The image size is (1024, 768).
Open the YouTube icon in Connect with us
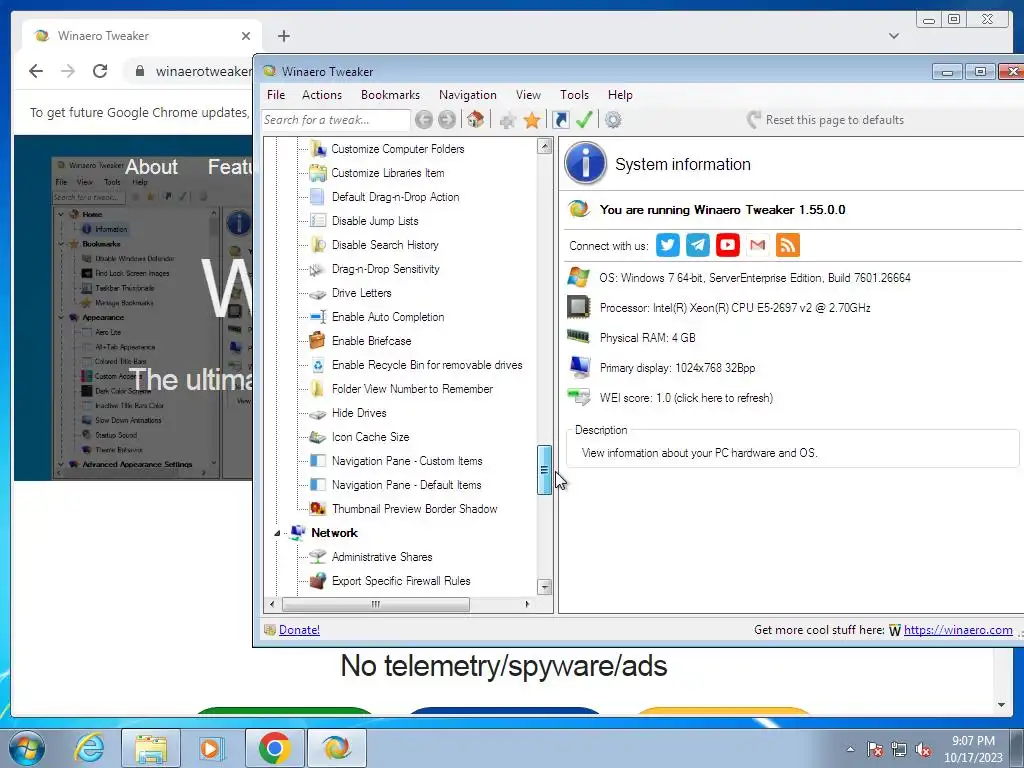(728, 245)
